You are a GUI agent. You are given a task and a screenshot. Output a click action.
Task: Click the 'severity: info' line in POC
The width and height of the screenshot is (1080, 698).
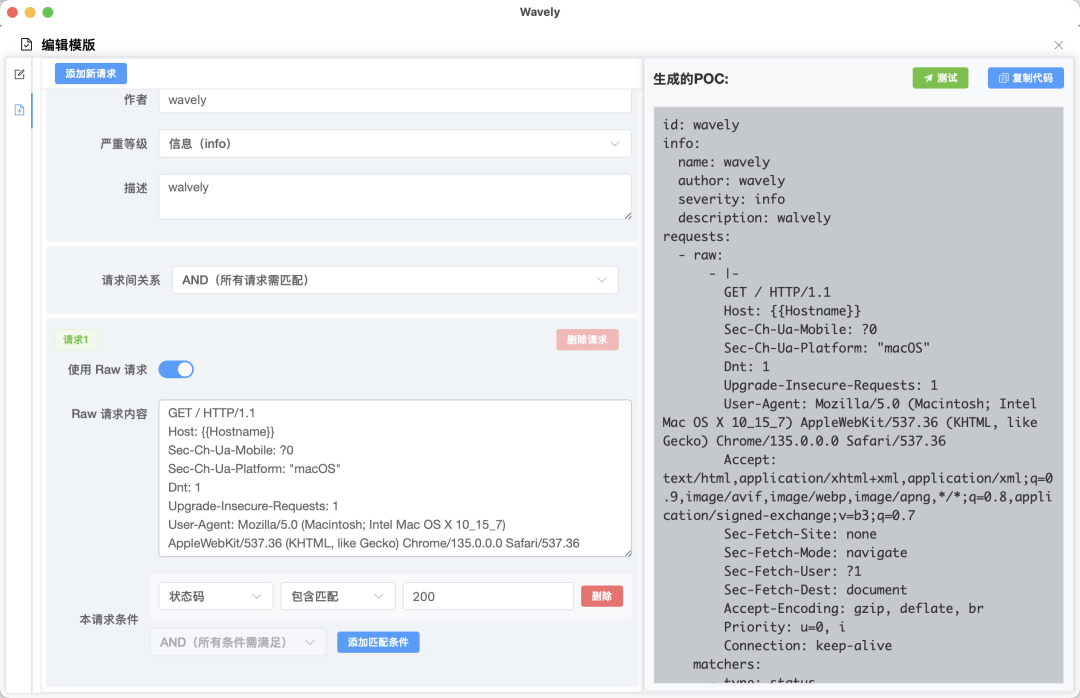tap(731, 199)
